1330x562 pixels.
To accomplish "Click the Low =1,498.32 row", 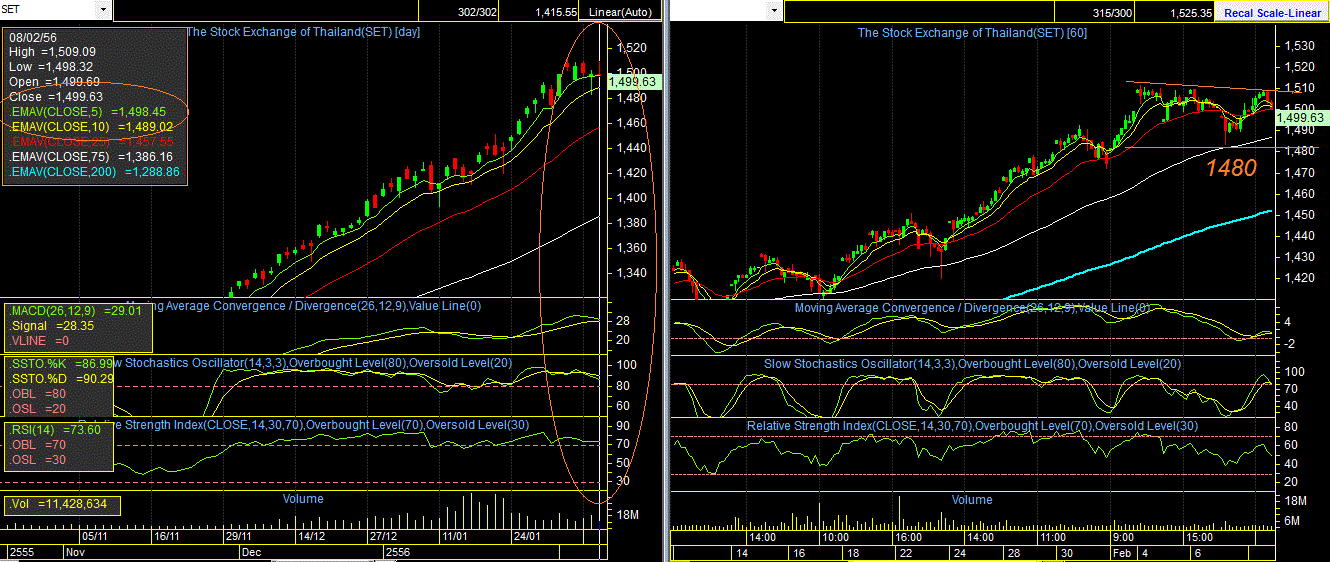I will (x=51, y=66).
